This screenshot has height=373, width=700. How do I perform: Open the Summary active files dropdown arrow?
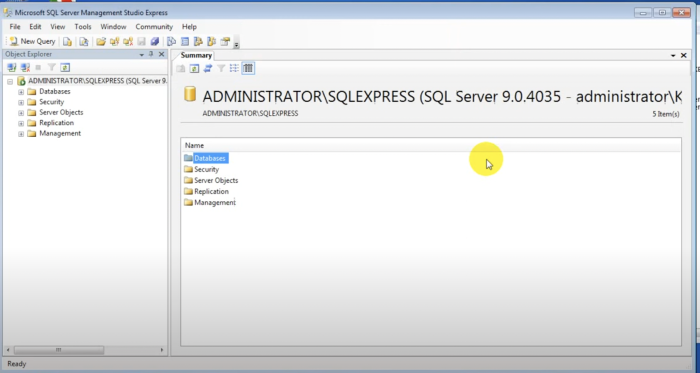point(673,56)
